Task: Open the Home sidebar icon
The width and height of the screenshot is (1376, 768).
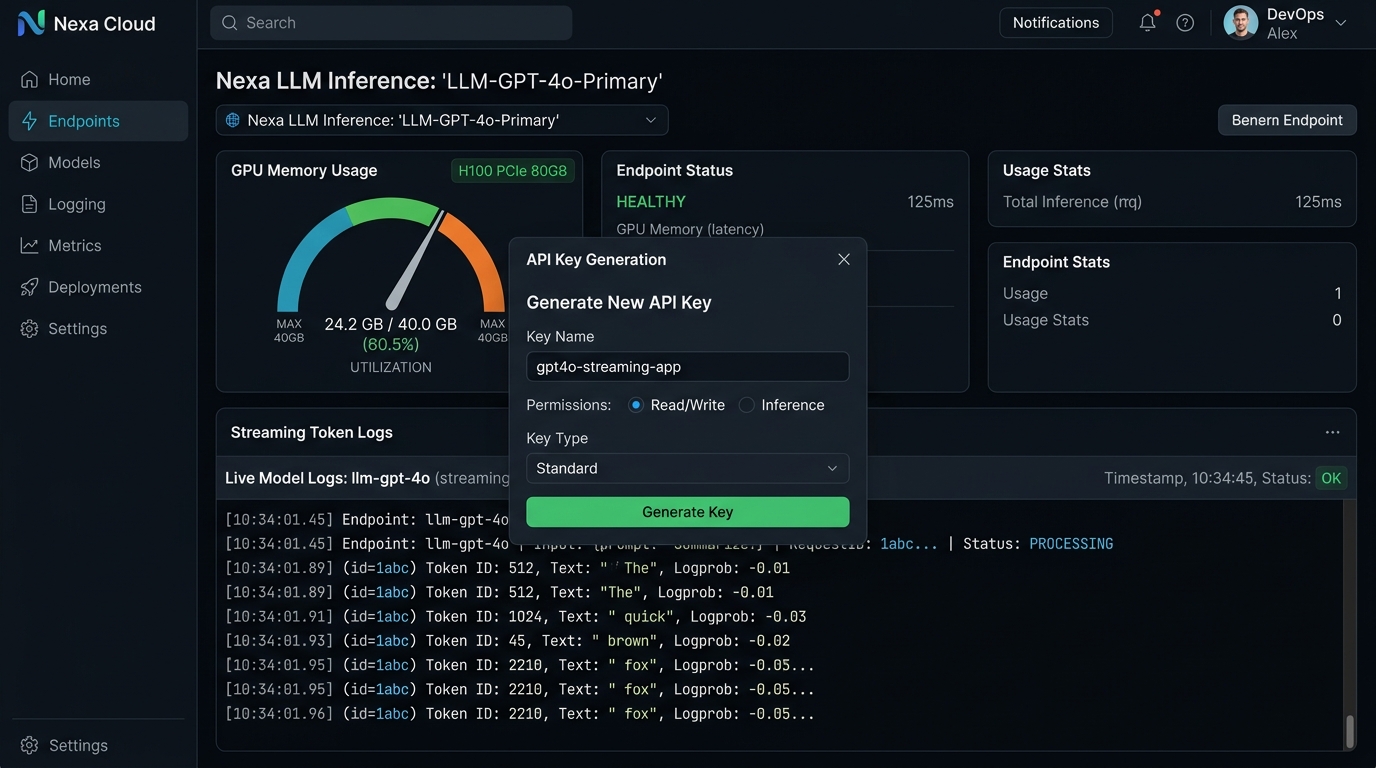Action: pos(29,79)
